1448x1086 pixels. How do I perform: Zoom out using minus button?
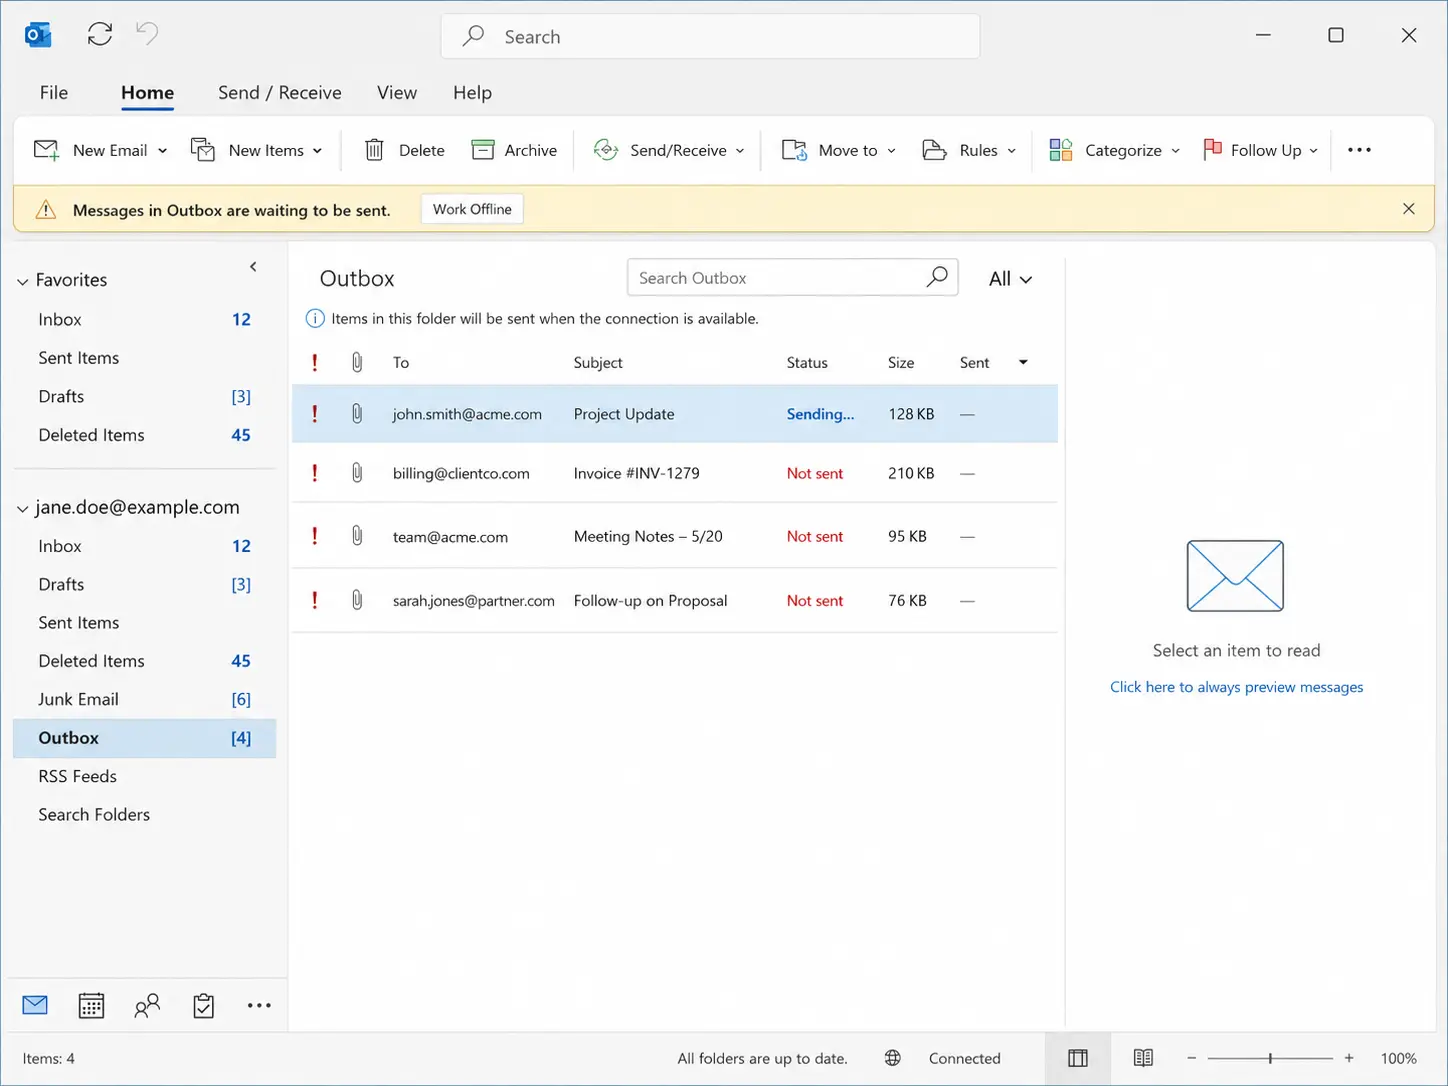(1191, 1058)
